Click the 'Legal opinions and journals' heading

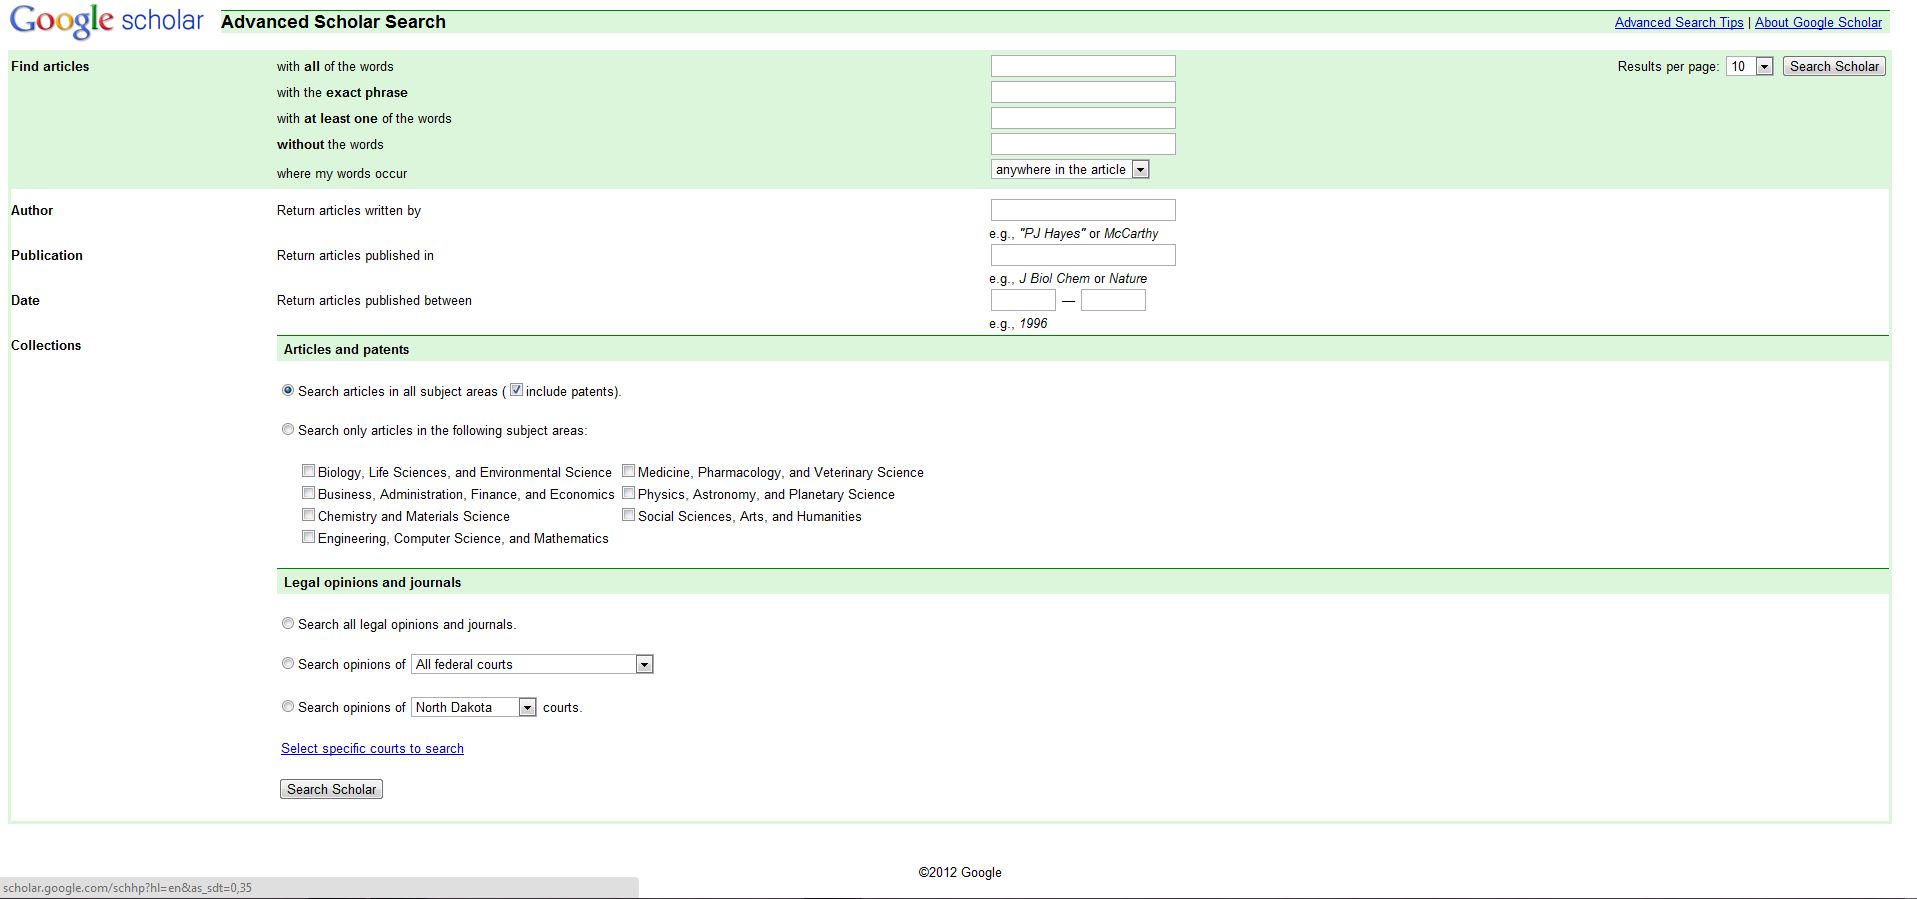point(372,582)
